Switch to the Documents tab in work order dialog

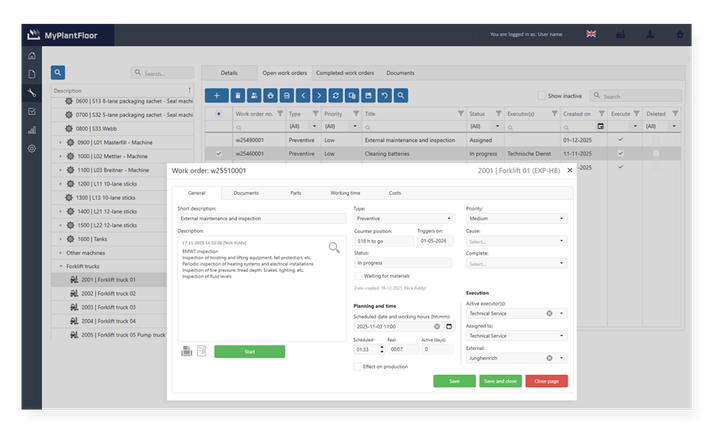point(246,193)
